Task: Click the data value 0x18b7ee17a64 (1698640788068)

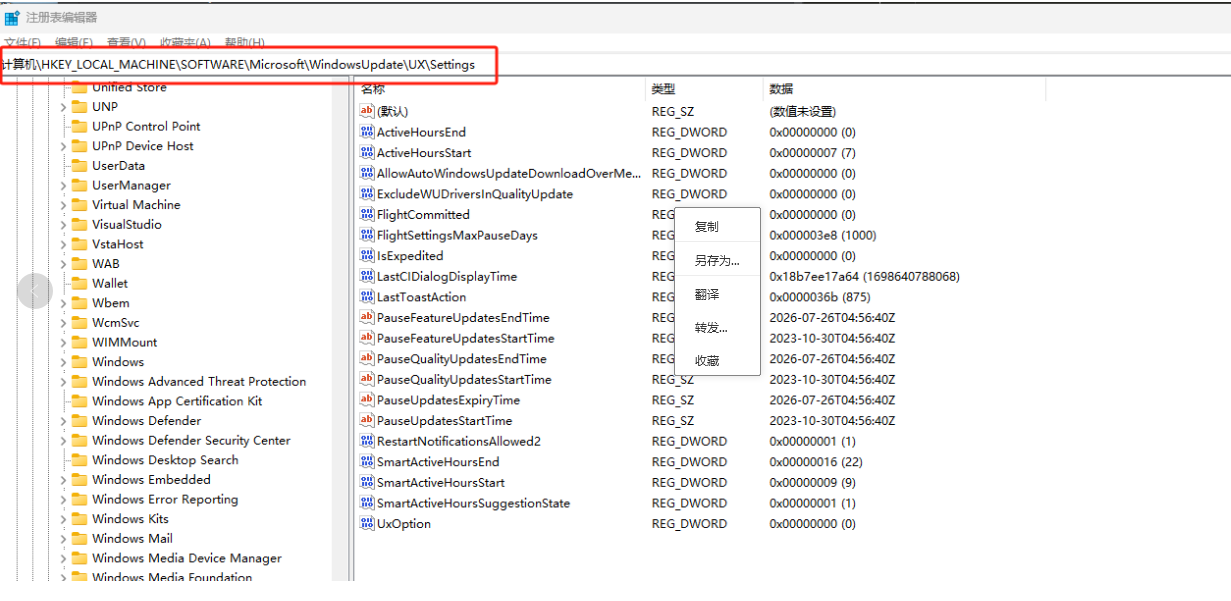Action: pyautogui.click(x=864, y=276)
